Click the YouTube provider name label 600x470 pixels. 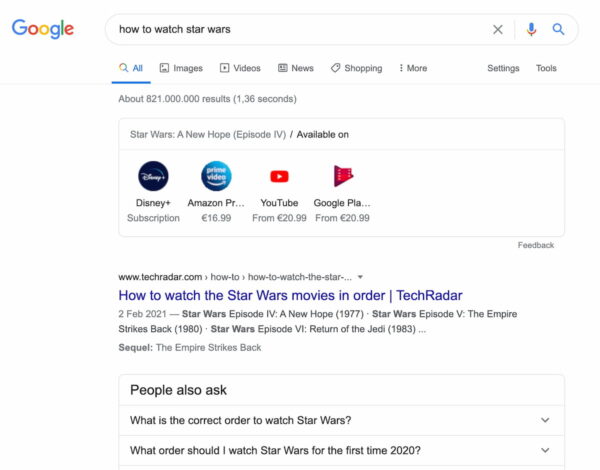[x=279, y=203]
